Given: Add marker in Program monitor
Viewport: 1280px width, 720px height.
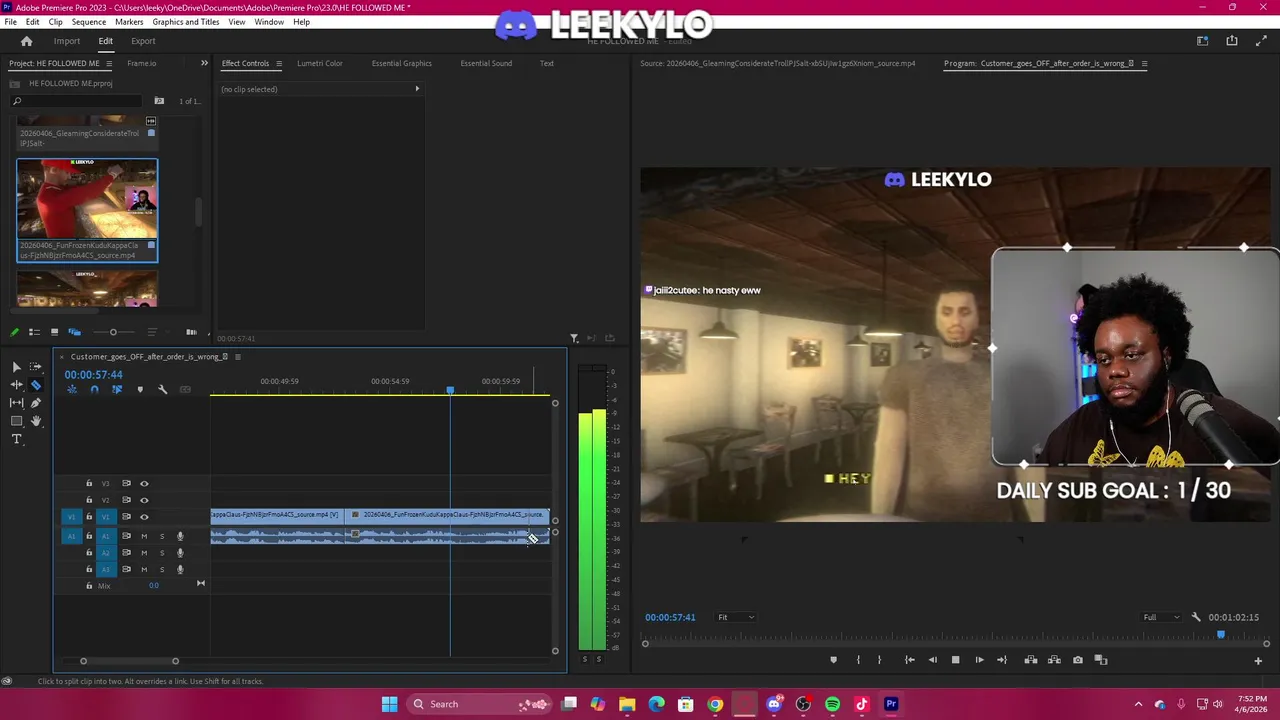Looking at the screenshot, I should 833,660.
